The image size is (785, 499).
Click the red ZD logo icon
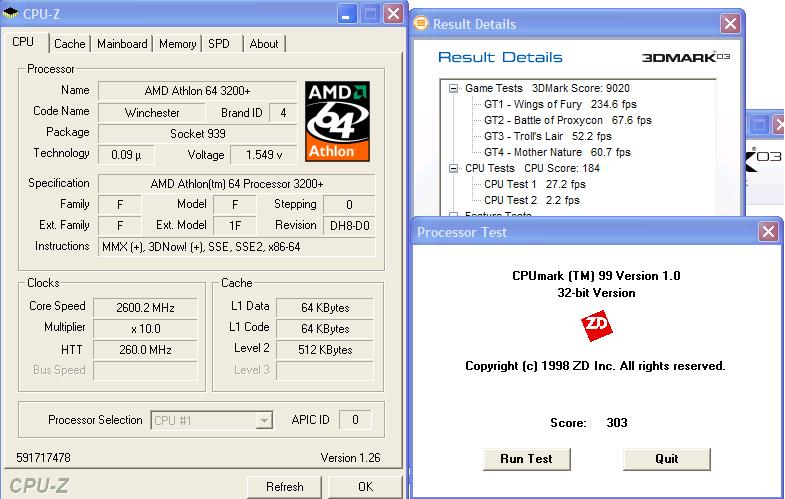(x=596, y=326)
